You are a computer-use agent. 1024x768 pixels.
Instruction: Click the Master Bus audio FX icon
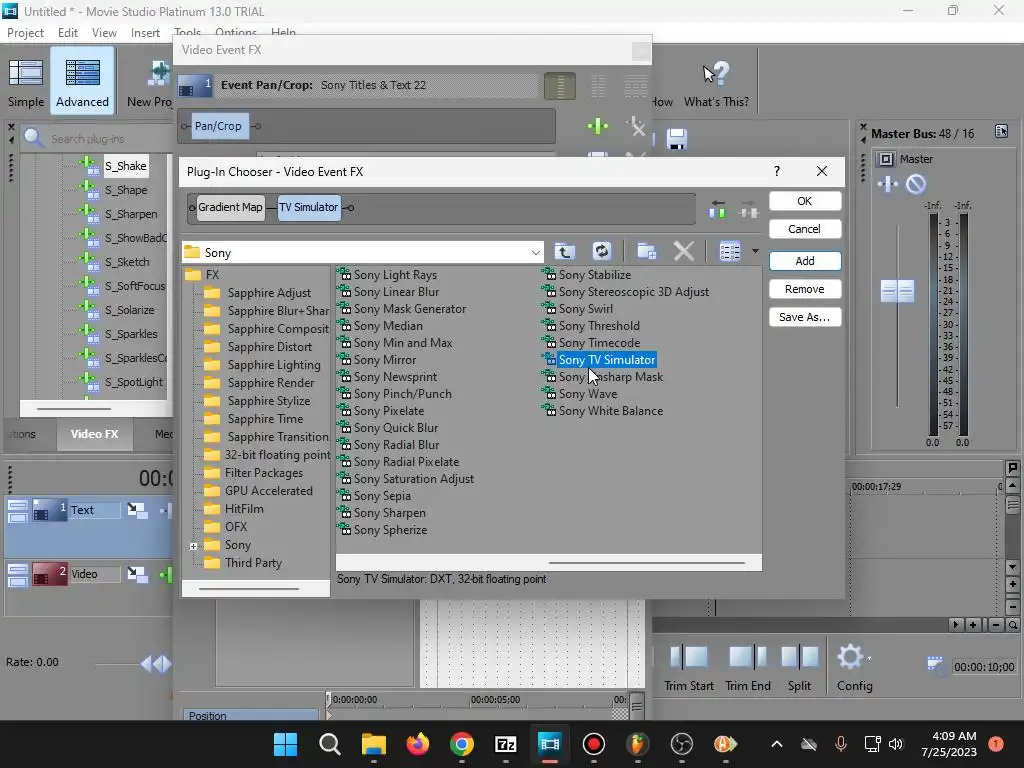coord(888,184)
